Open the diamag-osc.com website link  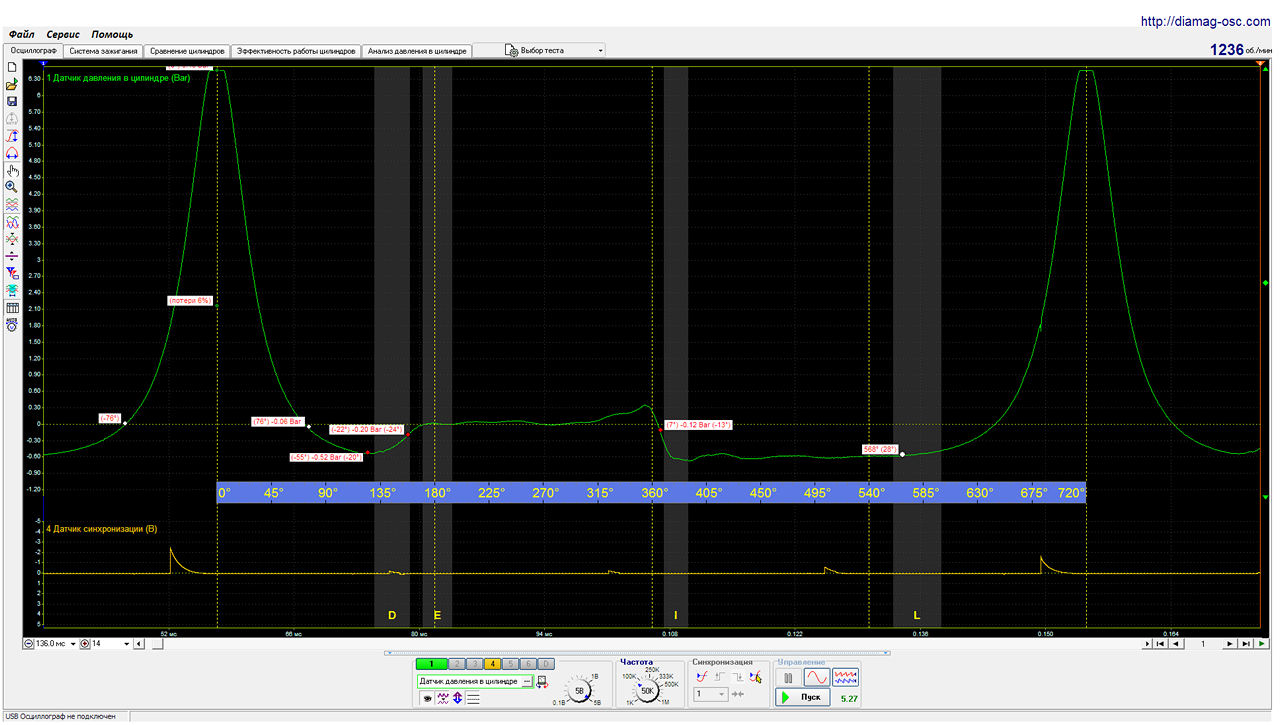[x=1207, y=21]
